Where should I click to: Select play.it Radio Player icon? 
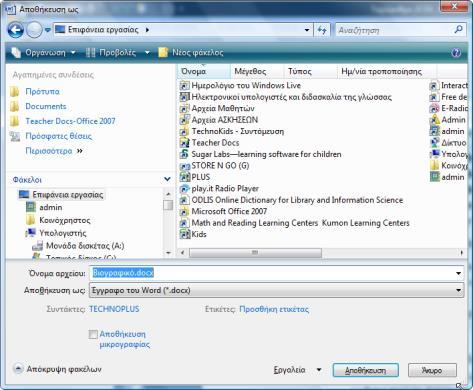[184, 189]
